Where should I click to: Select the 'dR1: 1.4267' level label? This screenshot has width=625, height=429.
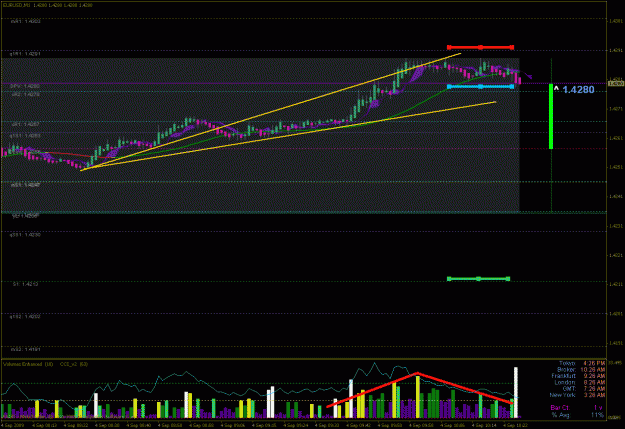[x=25, y=124]
